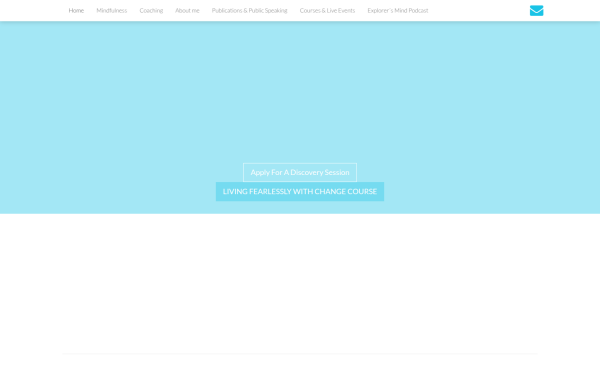Click the white content section below banner
The height and width of the screenshot is (375, 600).
click(300, 283)
